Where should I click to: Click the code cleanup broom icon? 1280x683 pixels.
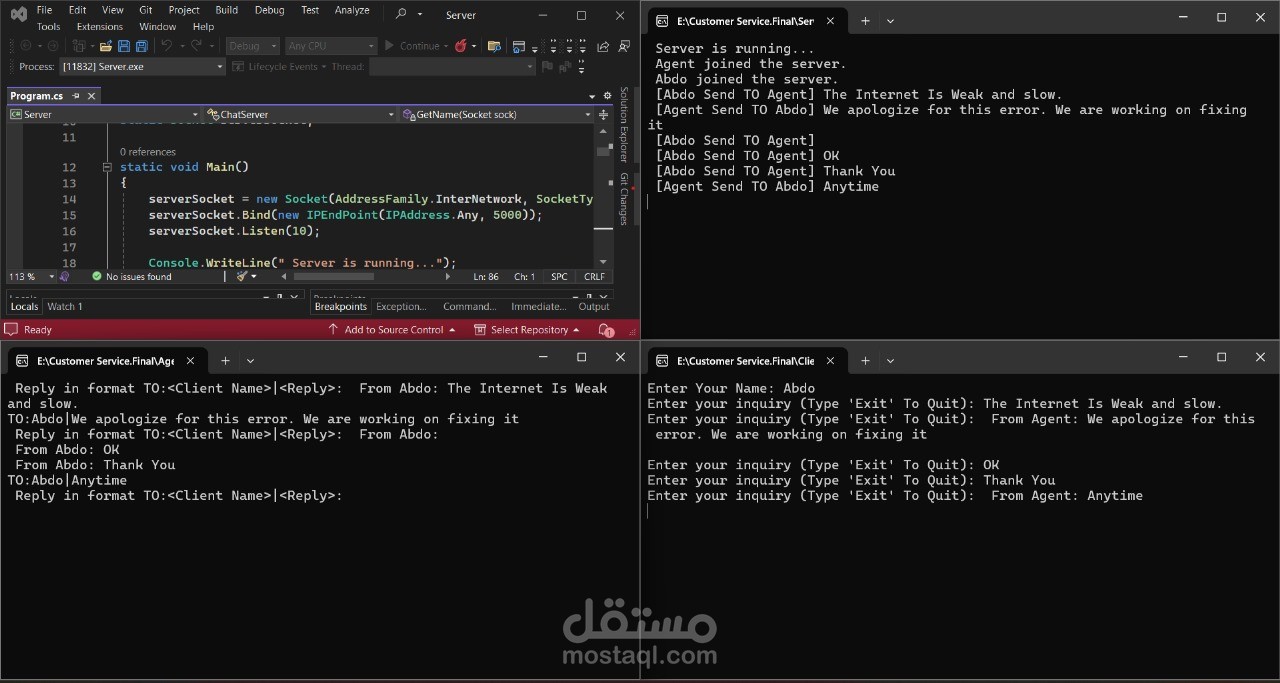tap(242, 276)
